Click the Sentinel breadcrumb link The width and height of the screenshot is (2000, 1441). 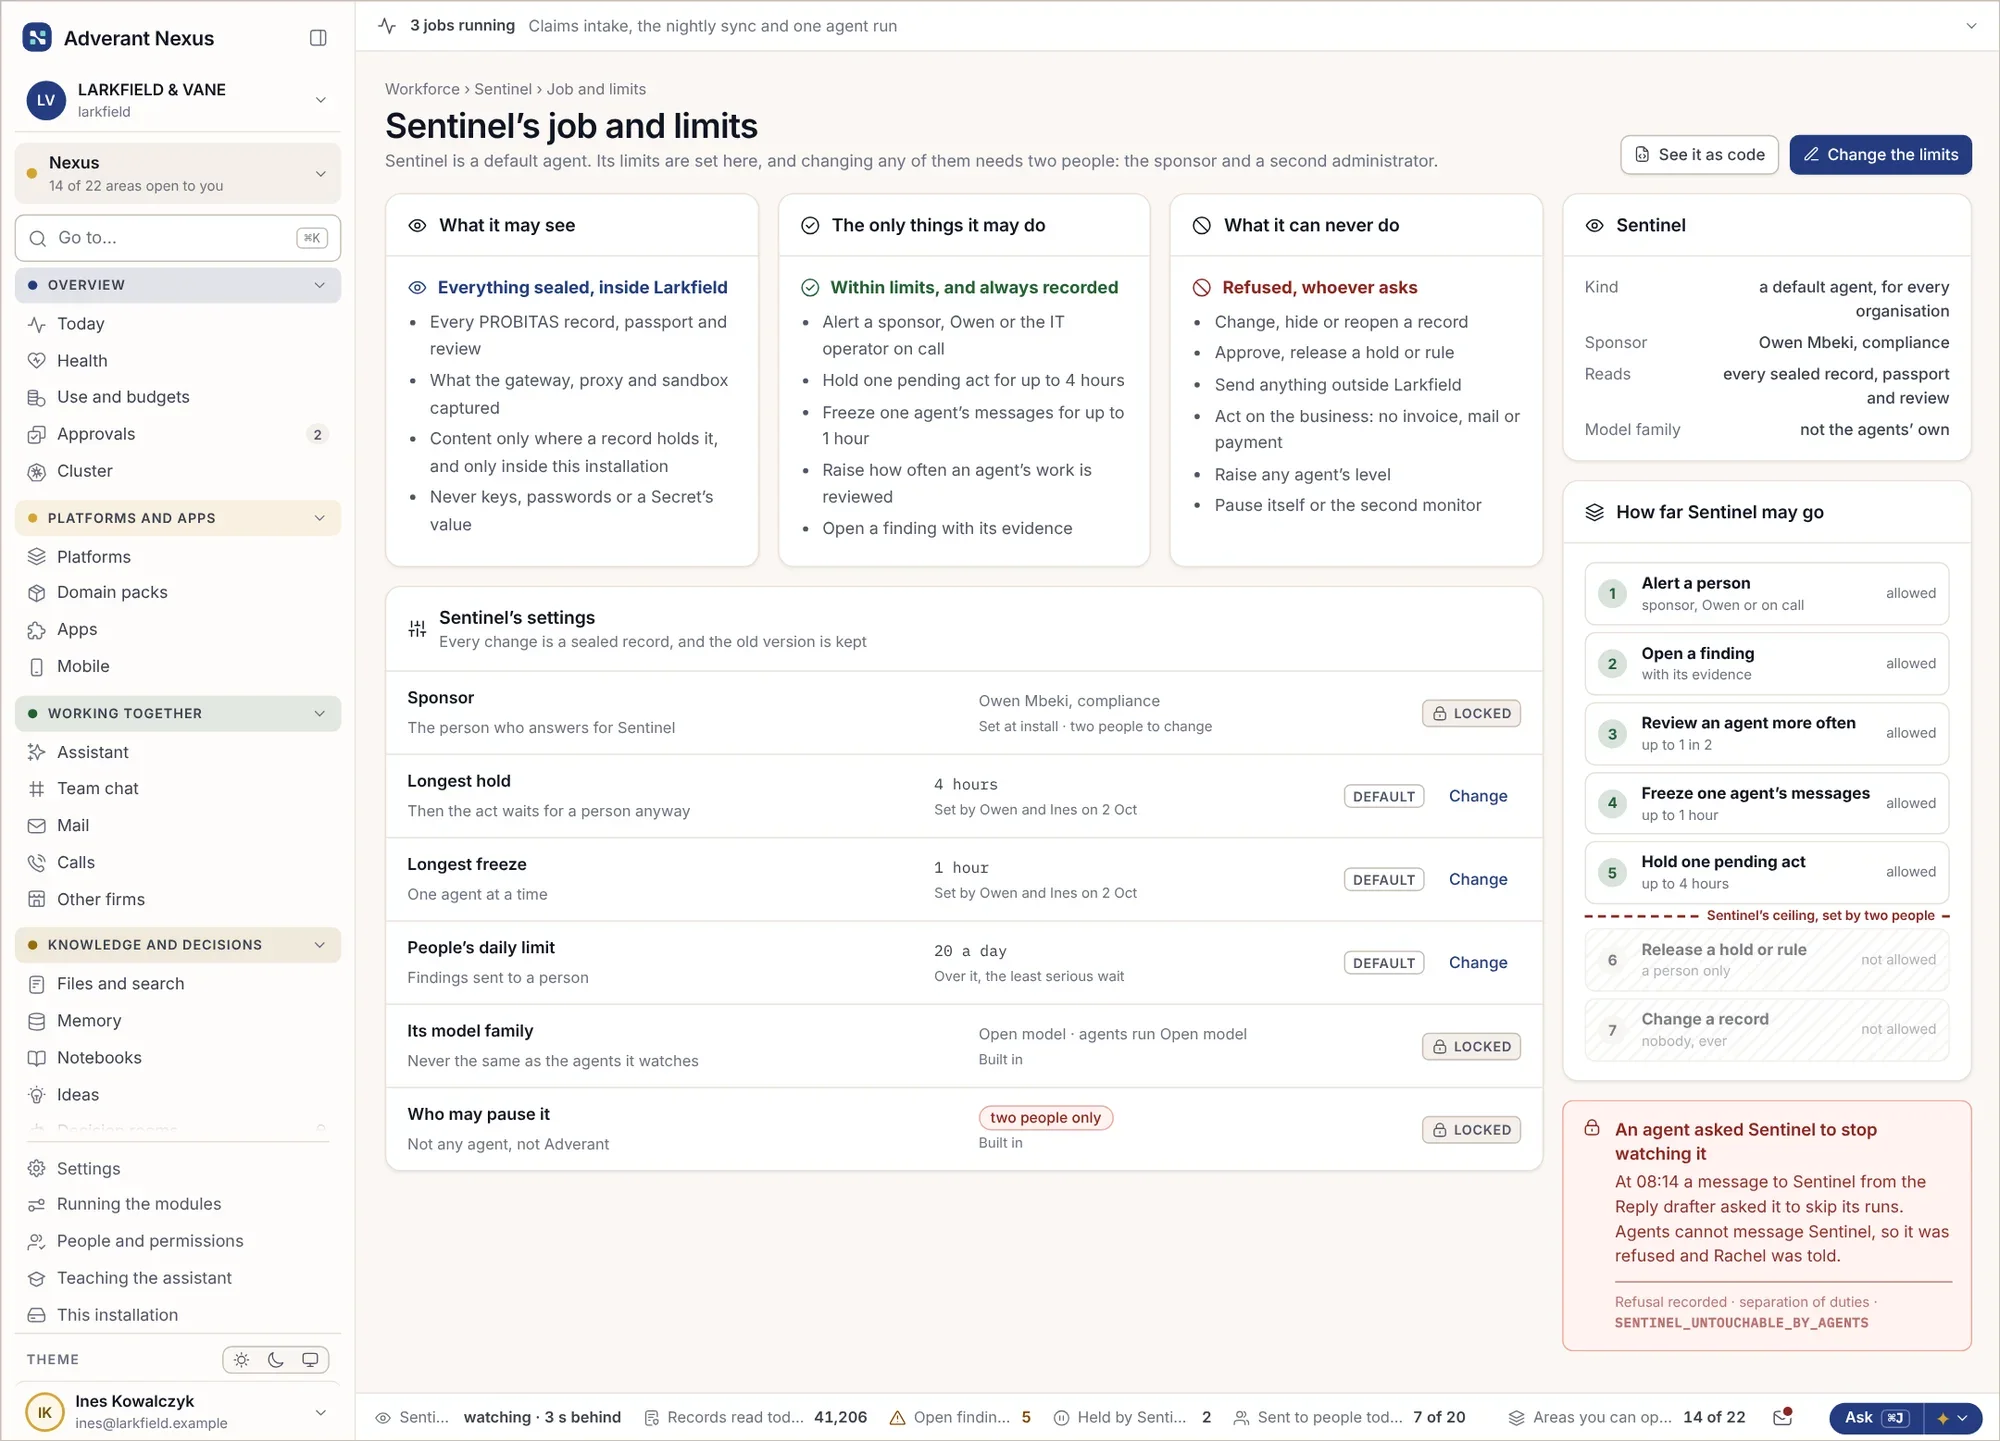click(503, 89)
